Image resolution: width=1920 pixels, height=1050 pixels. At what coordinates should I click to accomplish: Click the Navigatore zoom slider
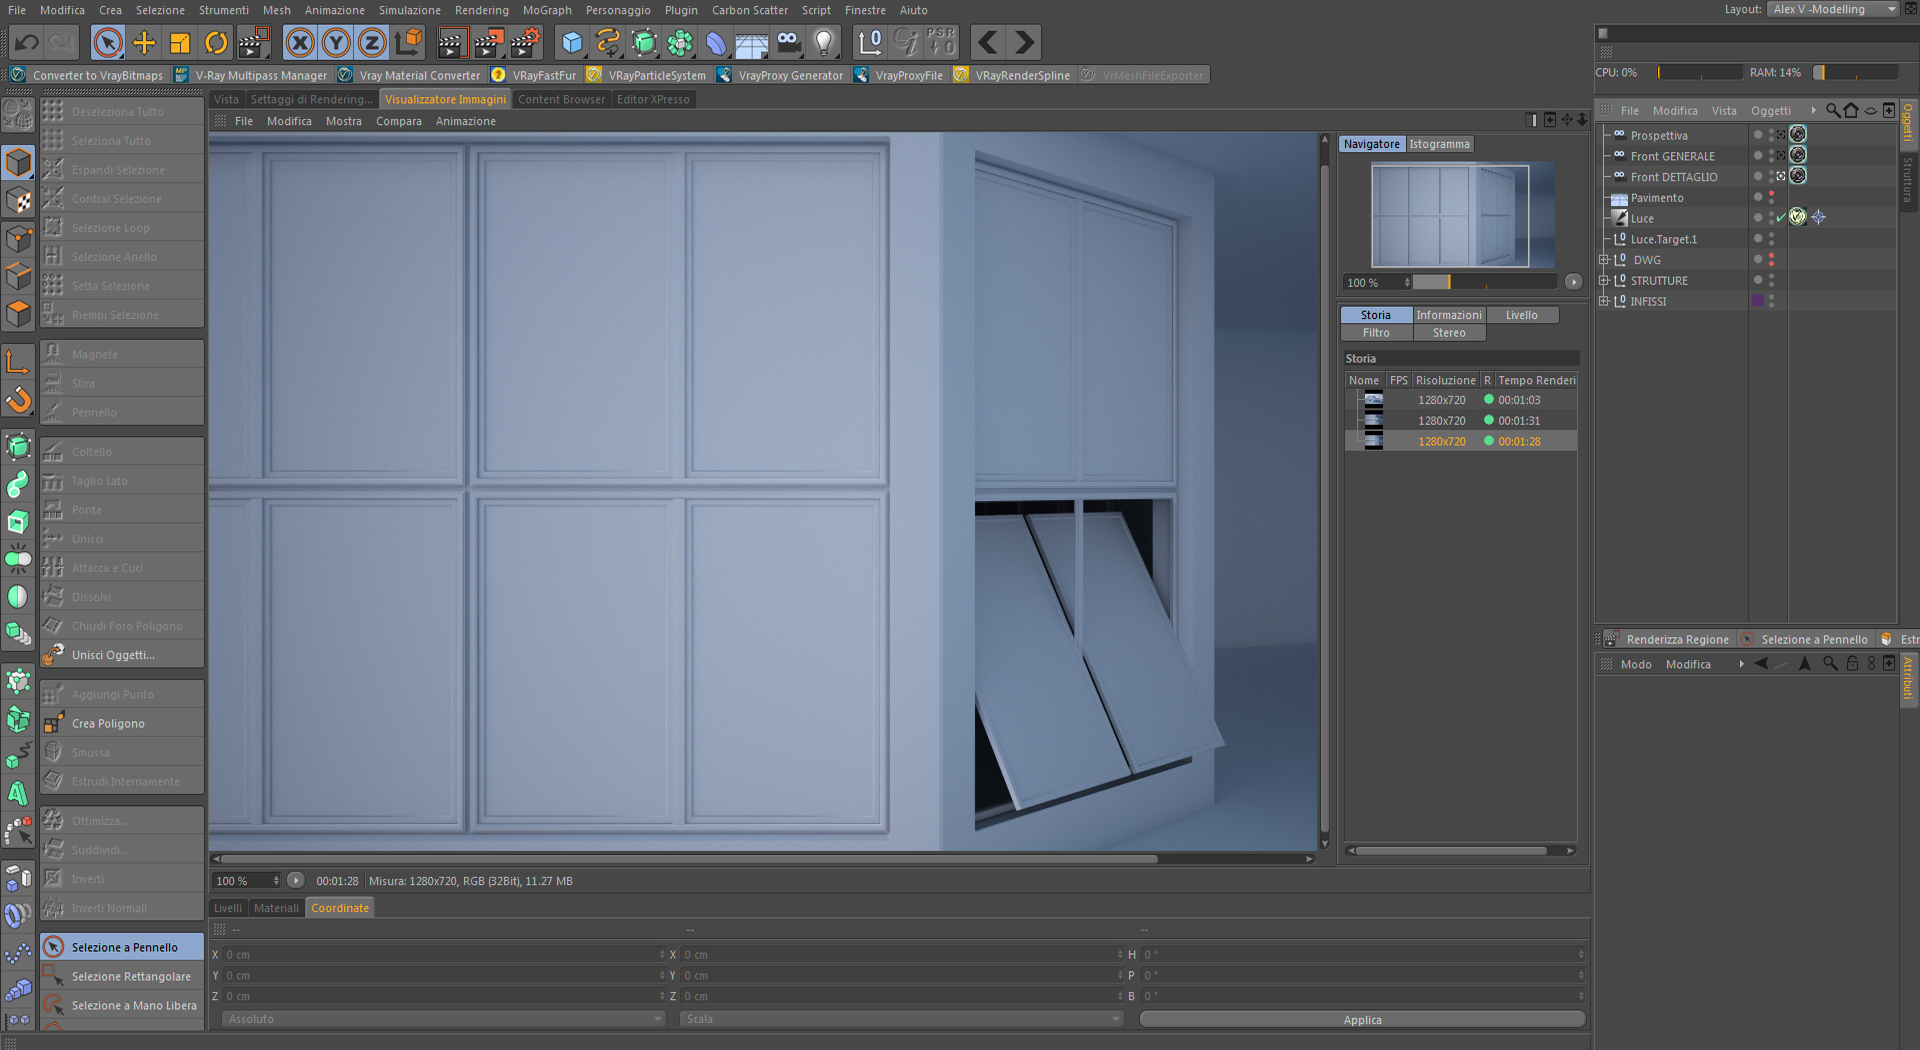coord(1483,282)
